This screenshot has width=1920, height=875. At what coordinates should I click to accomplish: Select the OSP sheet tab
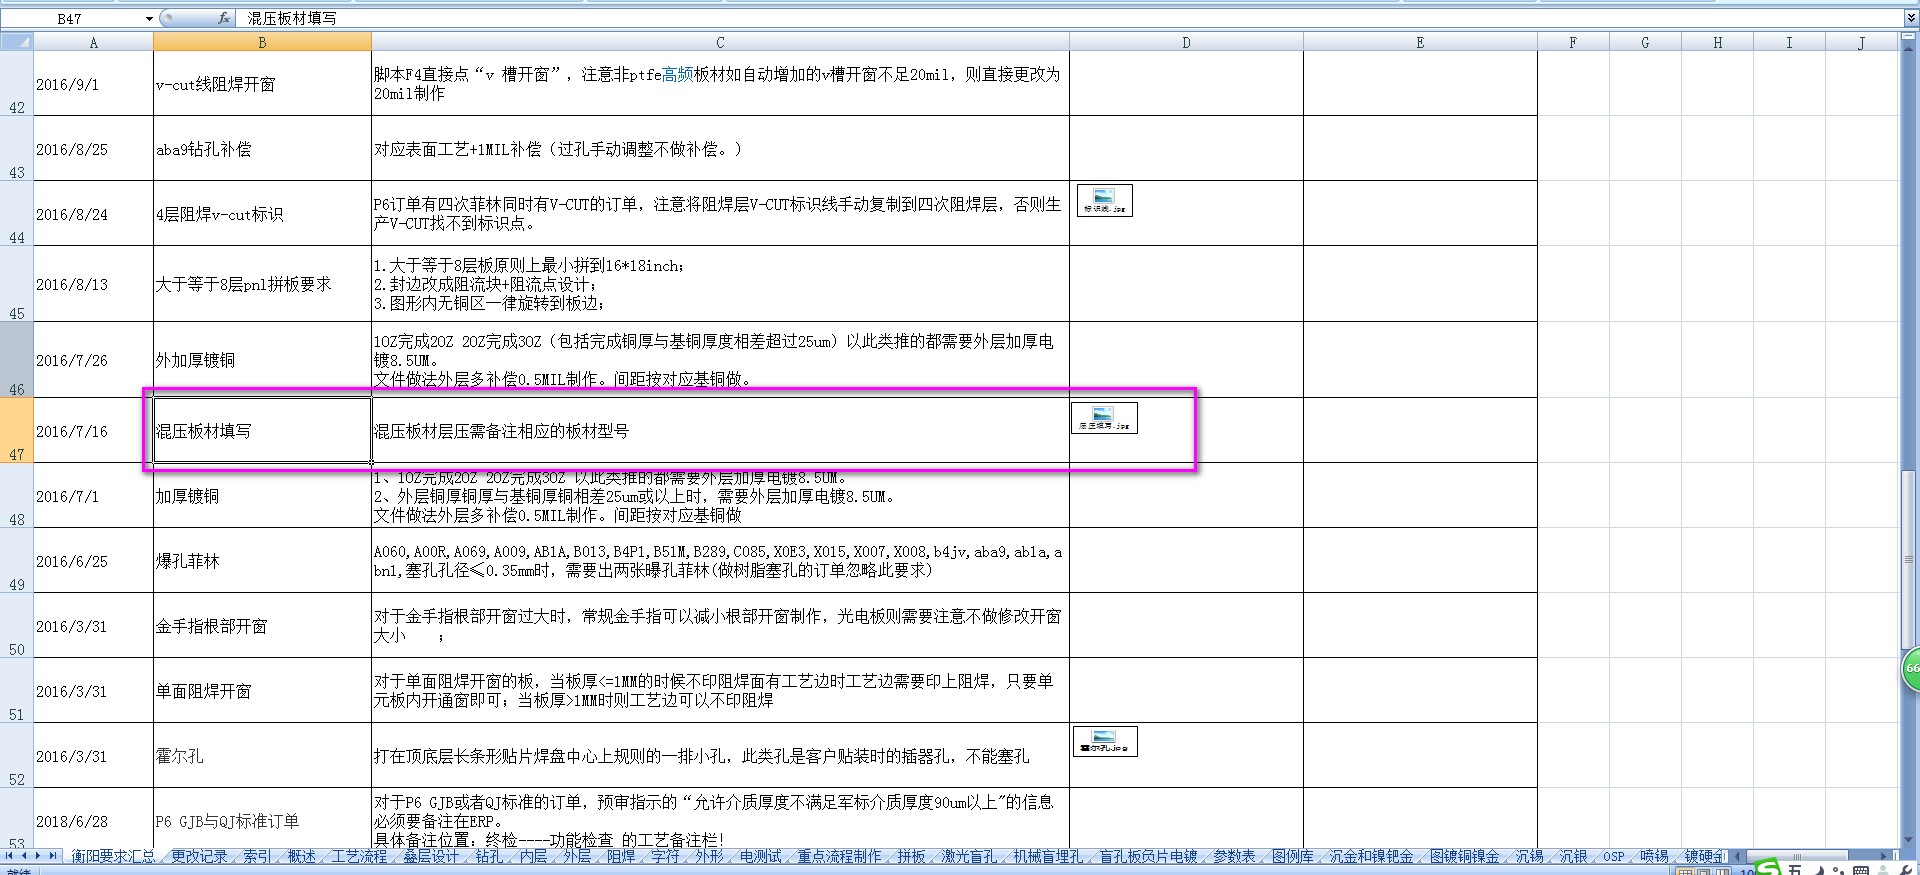1614,856
